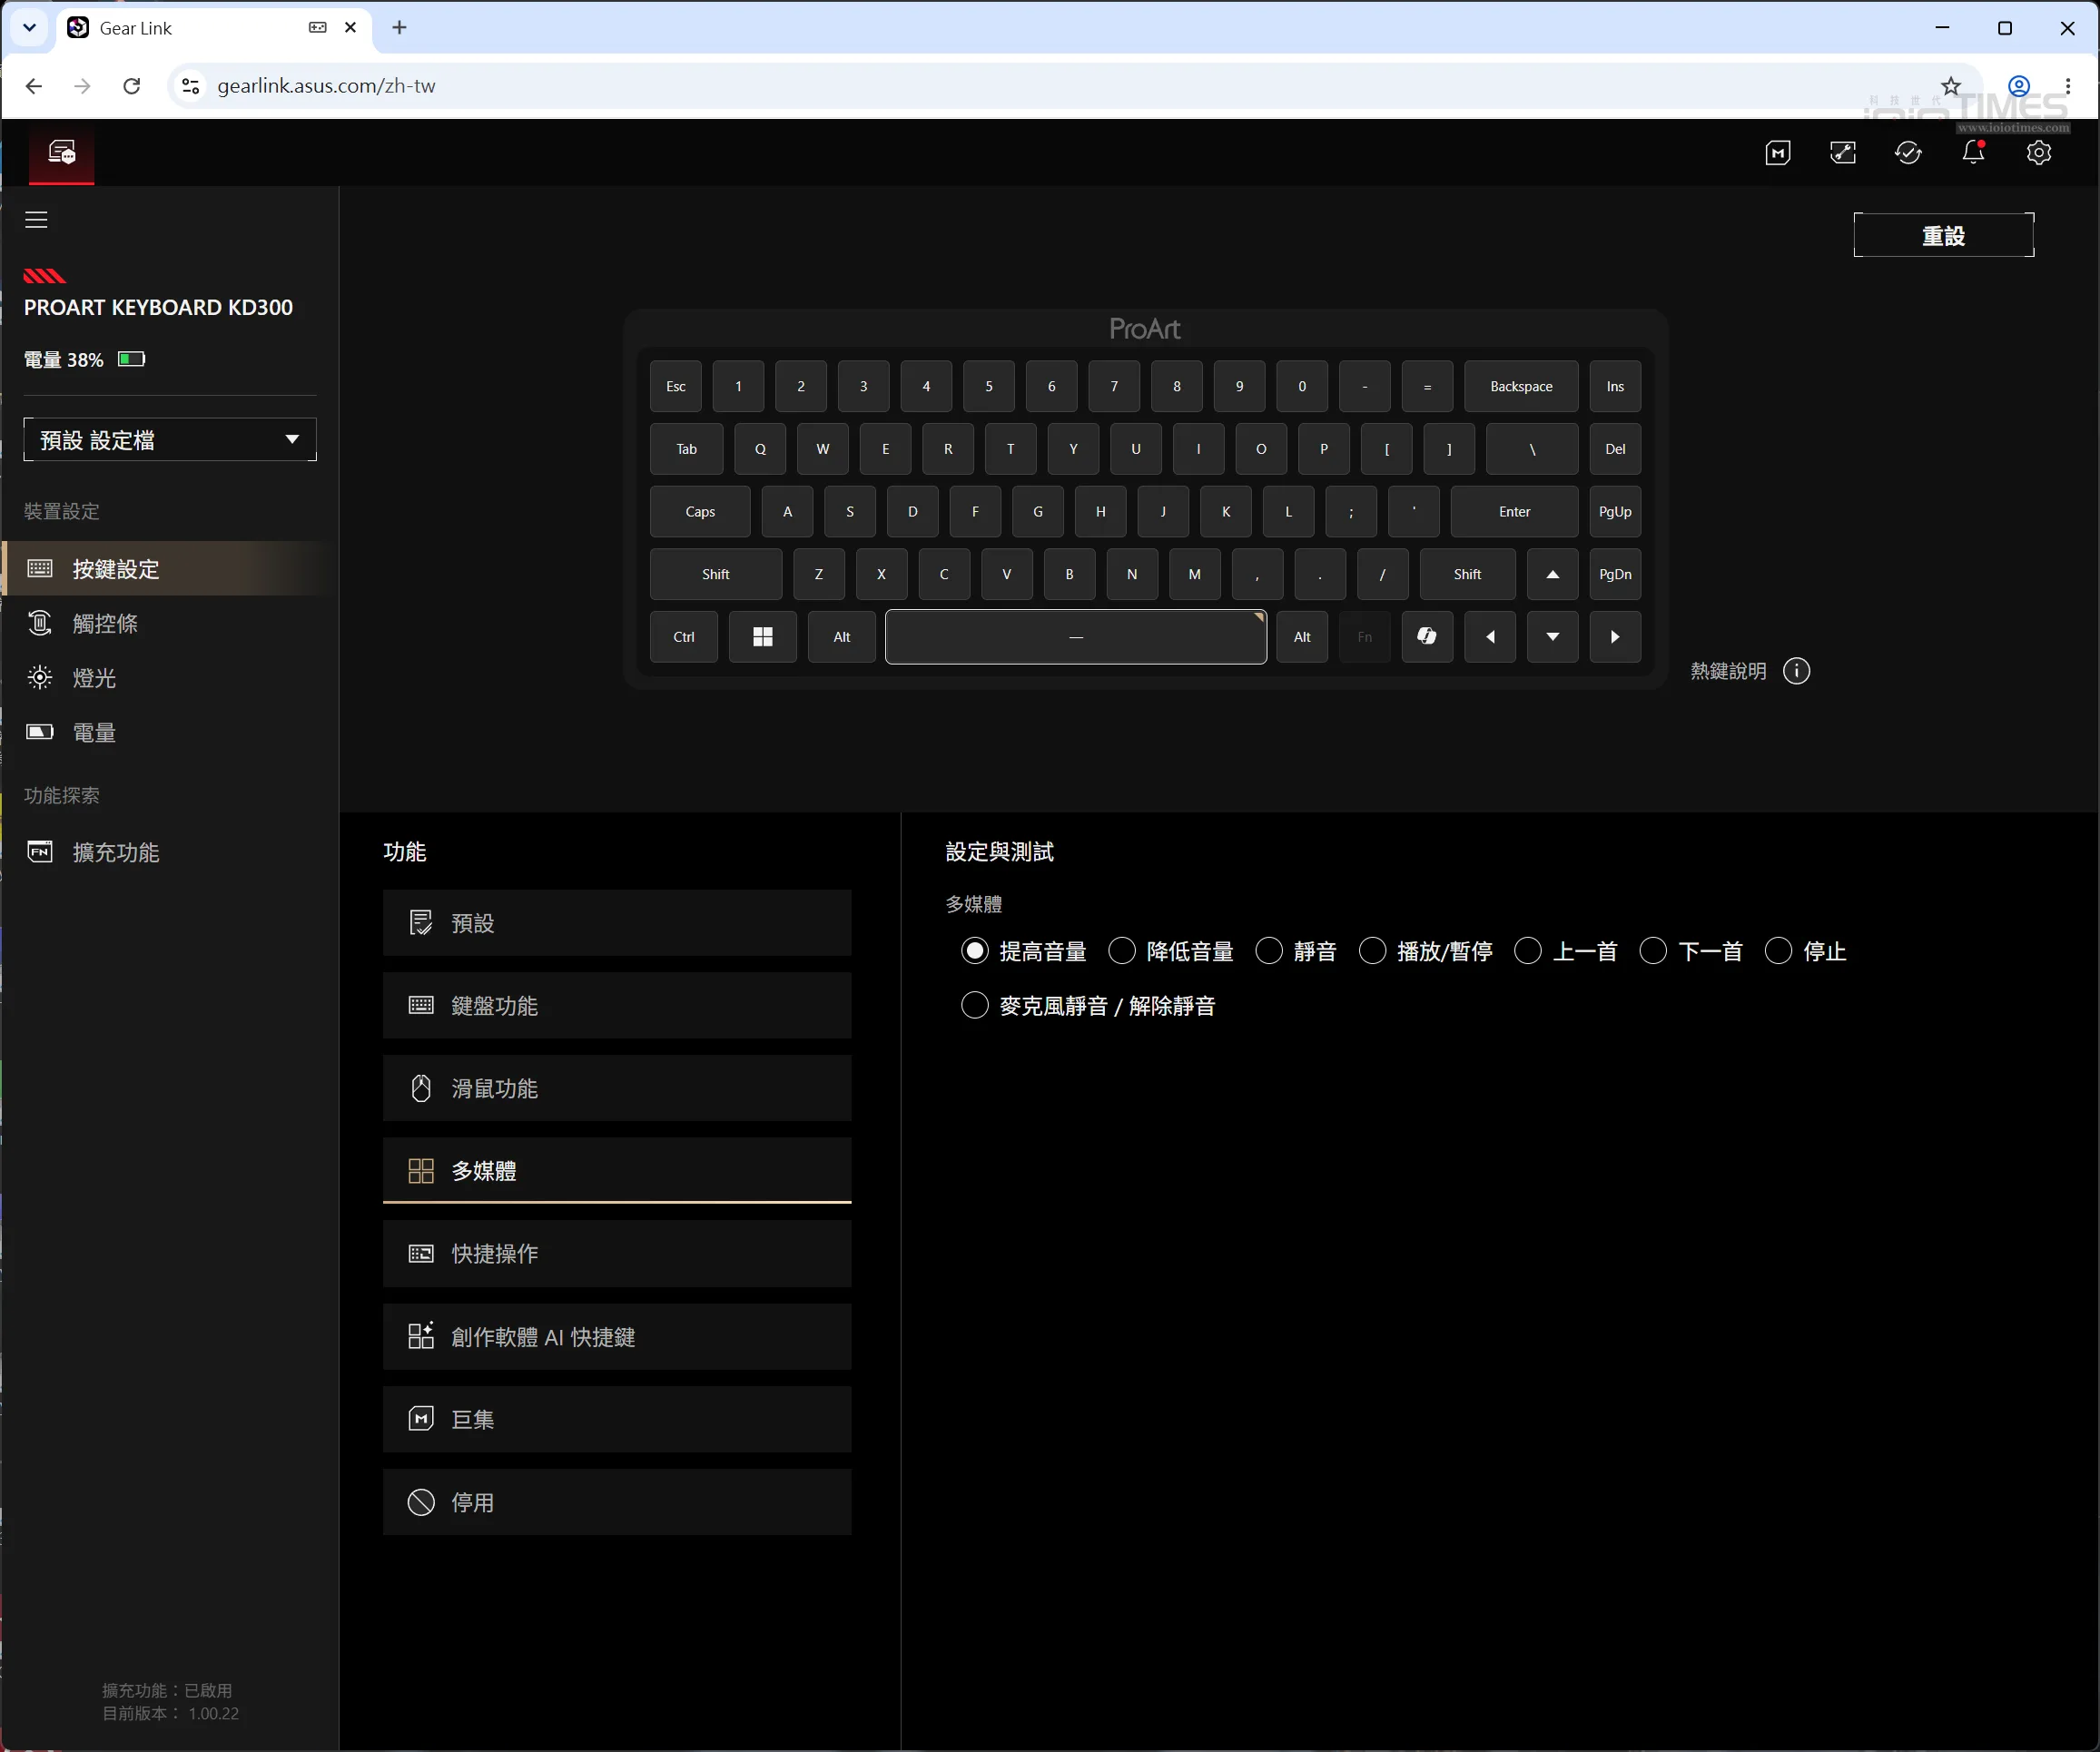Open the browser profile icon
Screen dimensions: 2100x1752
tap(2019, 86)
